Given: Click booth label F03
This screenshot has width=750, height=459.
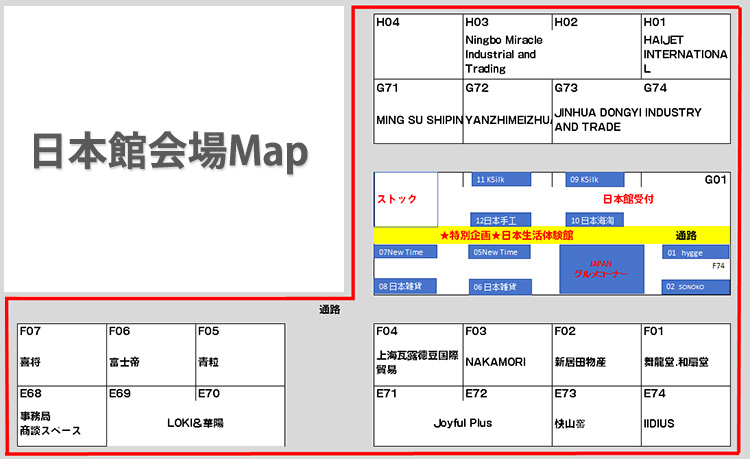Looking at the screenshot, I should (476, 331).
